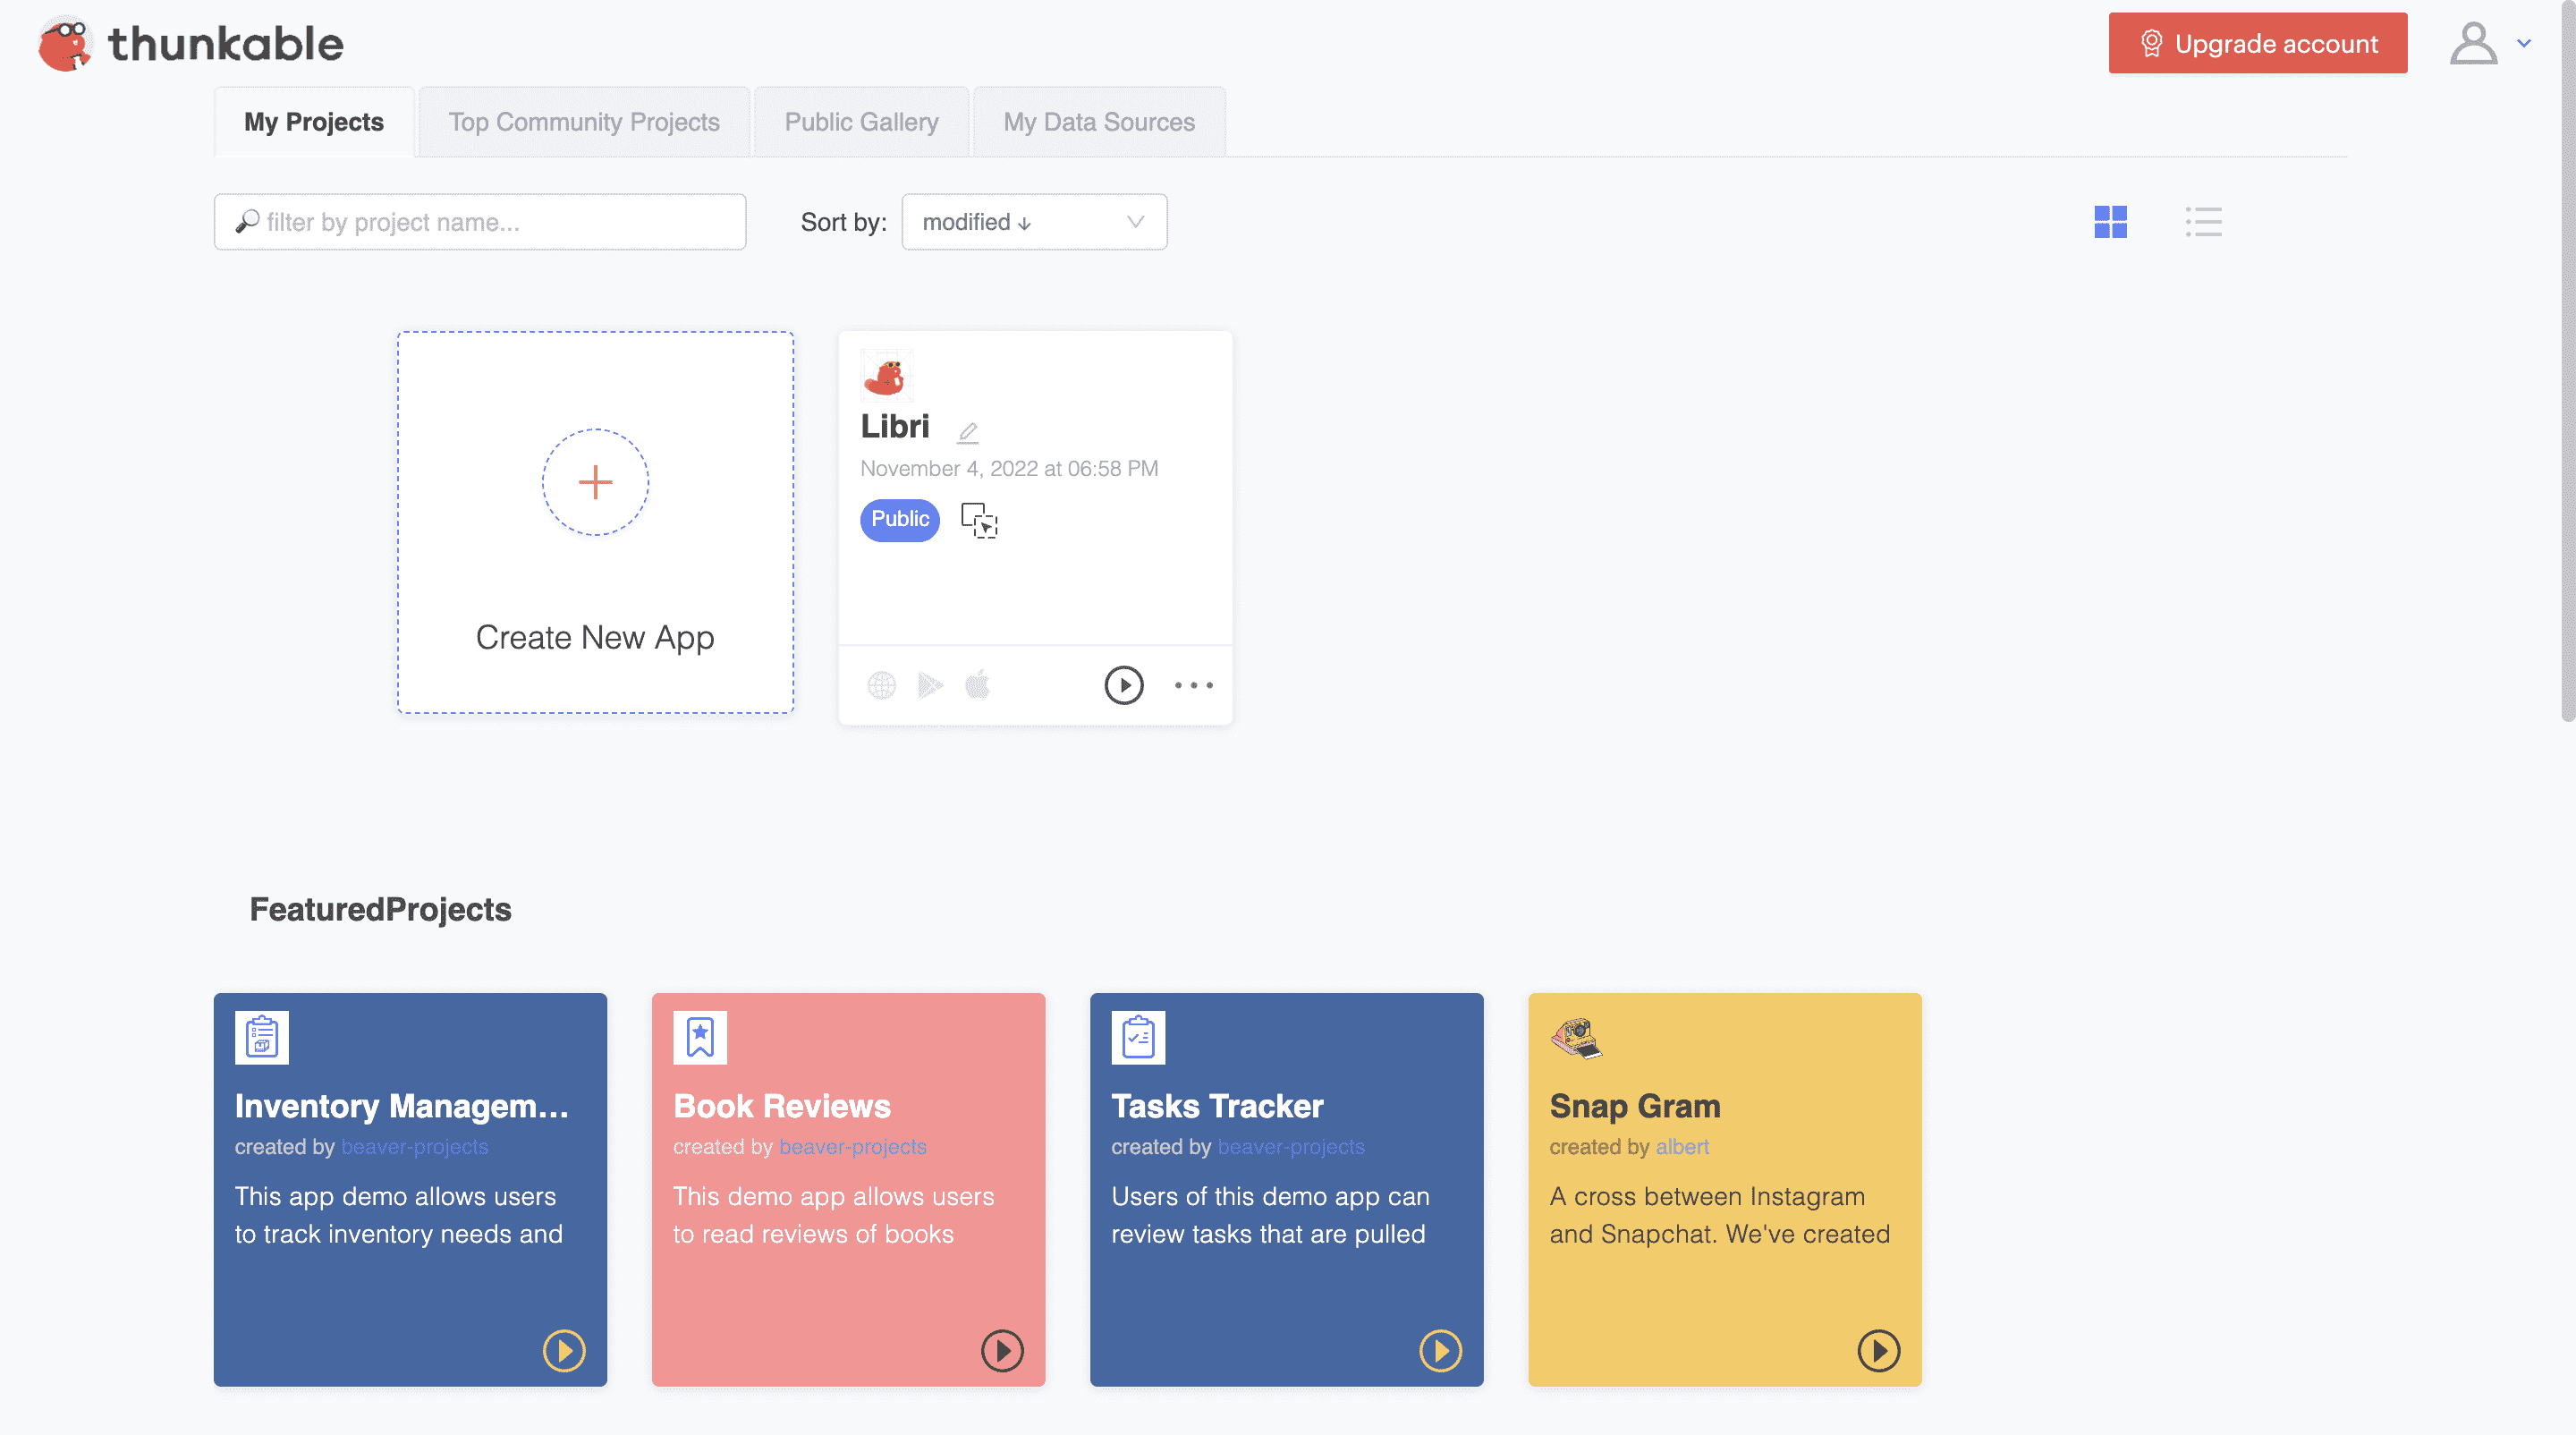Viewport: 2576px width, 1435px height.
Task: Click the thunkable wordmark text
Action: tap(225, 44)
